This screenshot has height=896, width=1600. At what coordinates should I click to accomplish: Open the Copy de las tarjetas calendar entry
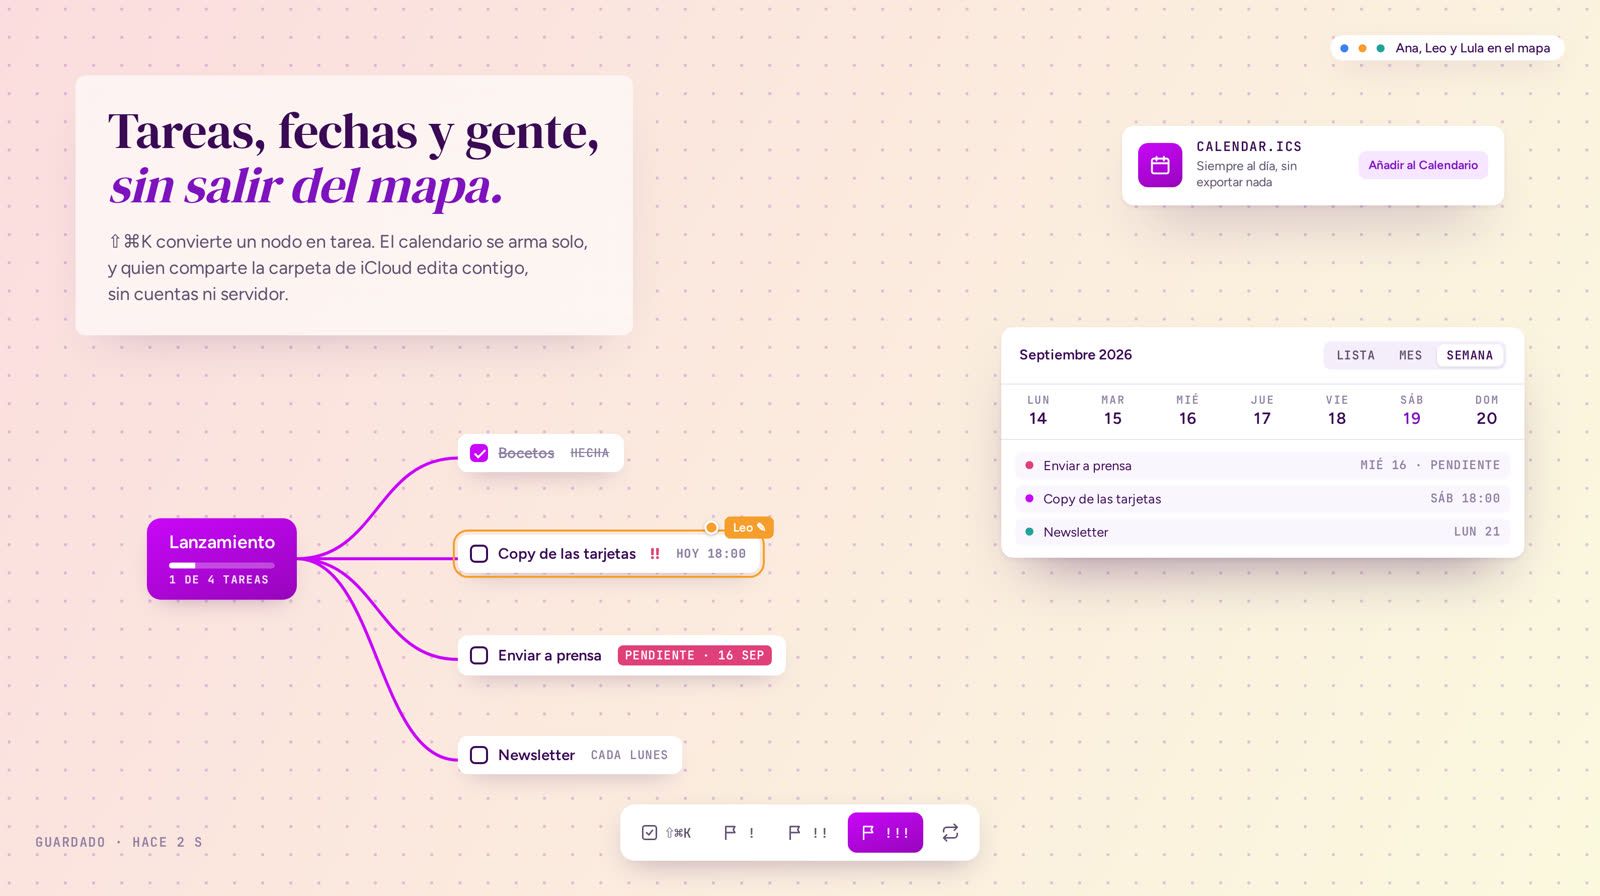pos(1262,499)
